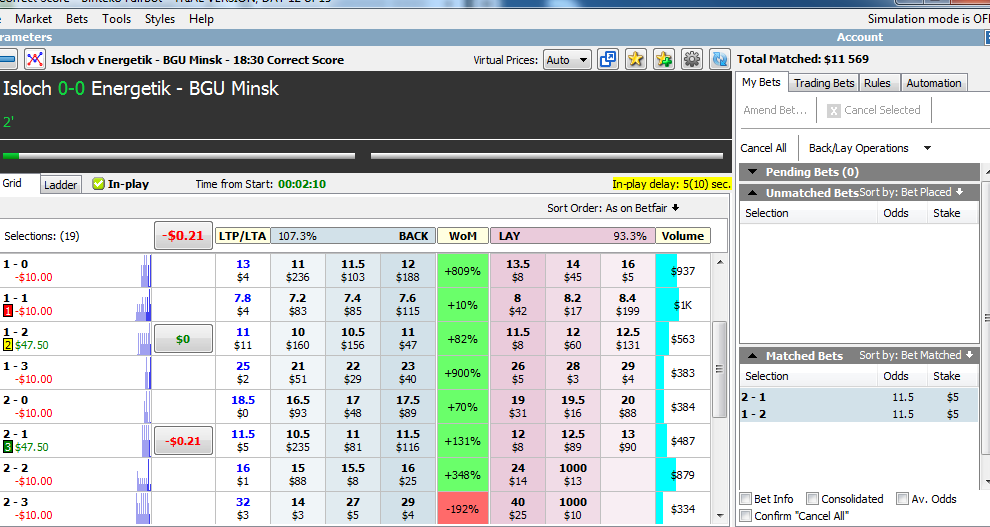Select the 2 - 1 matched bet row

pyautogui.click(x=859, y=397)
